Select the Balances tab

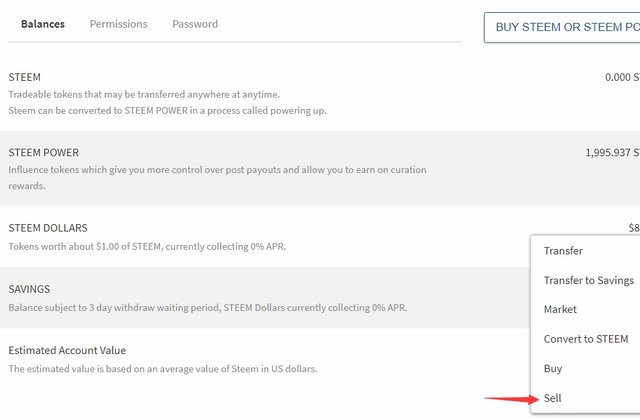[x=43, y=24]
